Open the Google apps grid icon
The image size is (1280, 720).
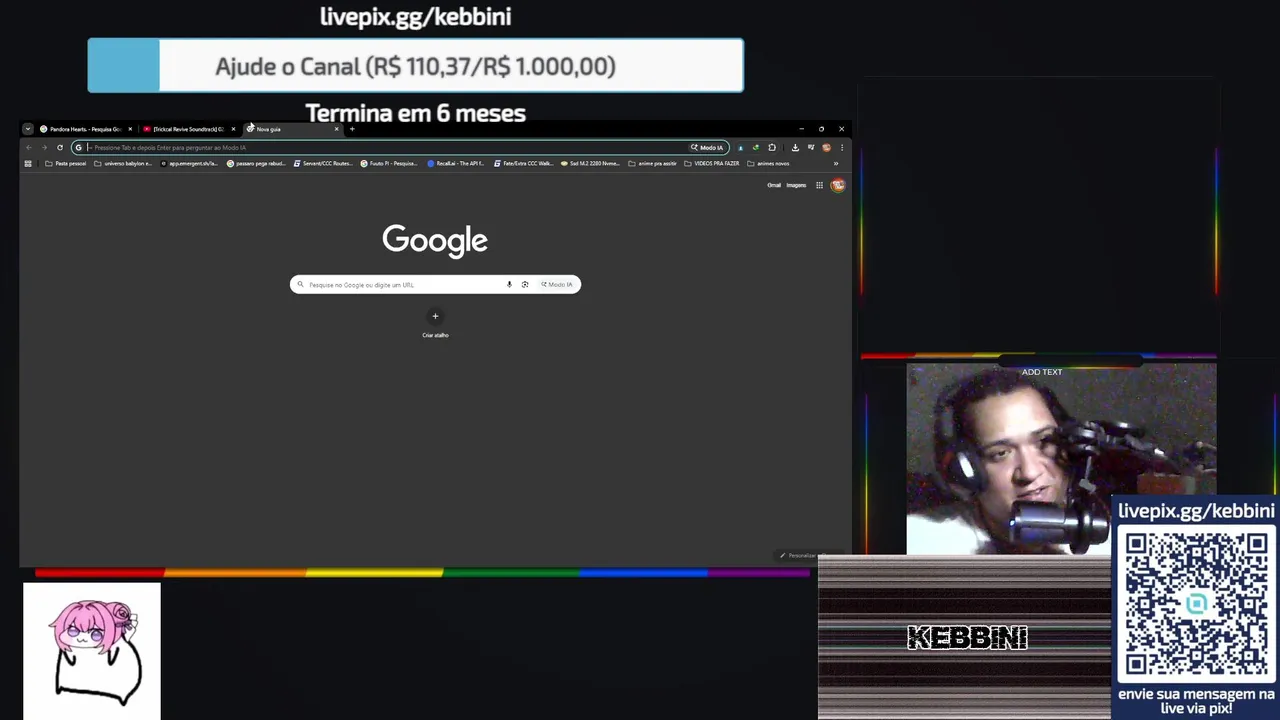click(x=819, y=185)
